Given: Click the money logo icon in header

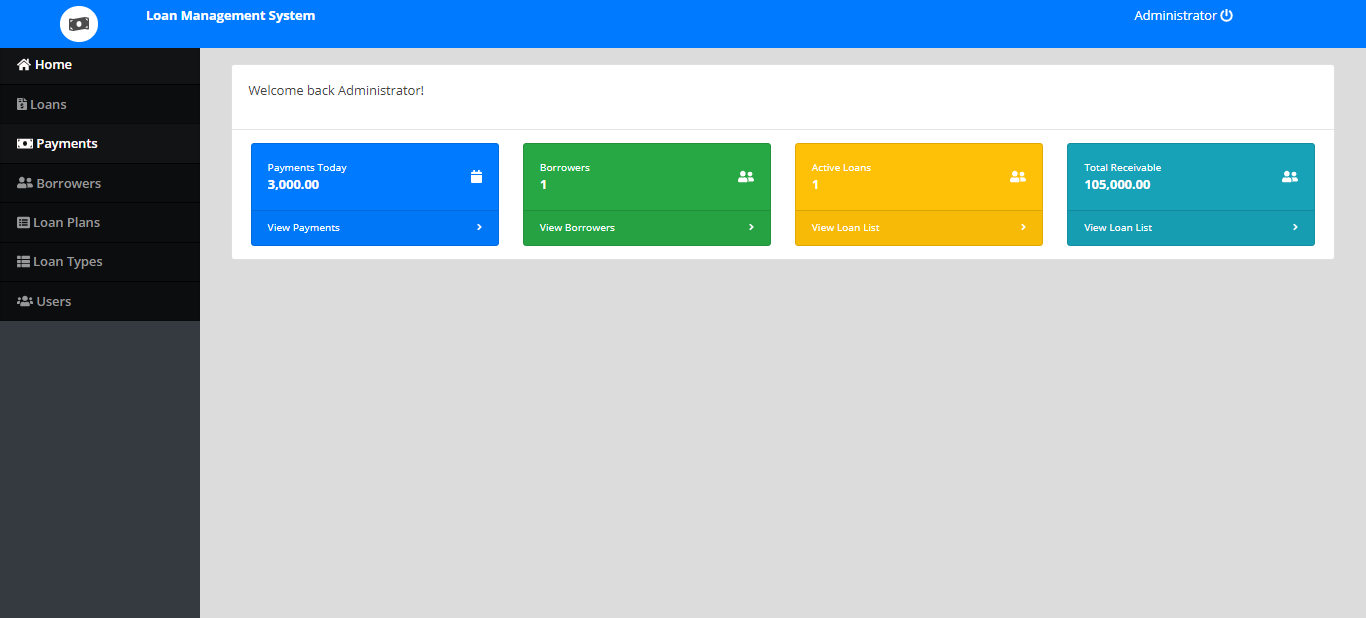Looking at the screenshot, I should (79, 24).
